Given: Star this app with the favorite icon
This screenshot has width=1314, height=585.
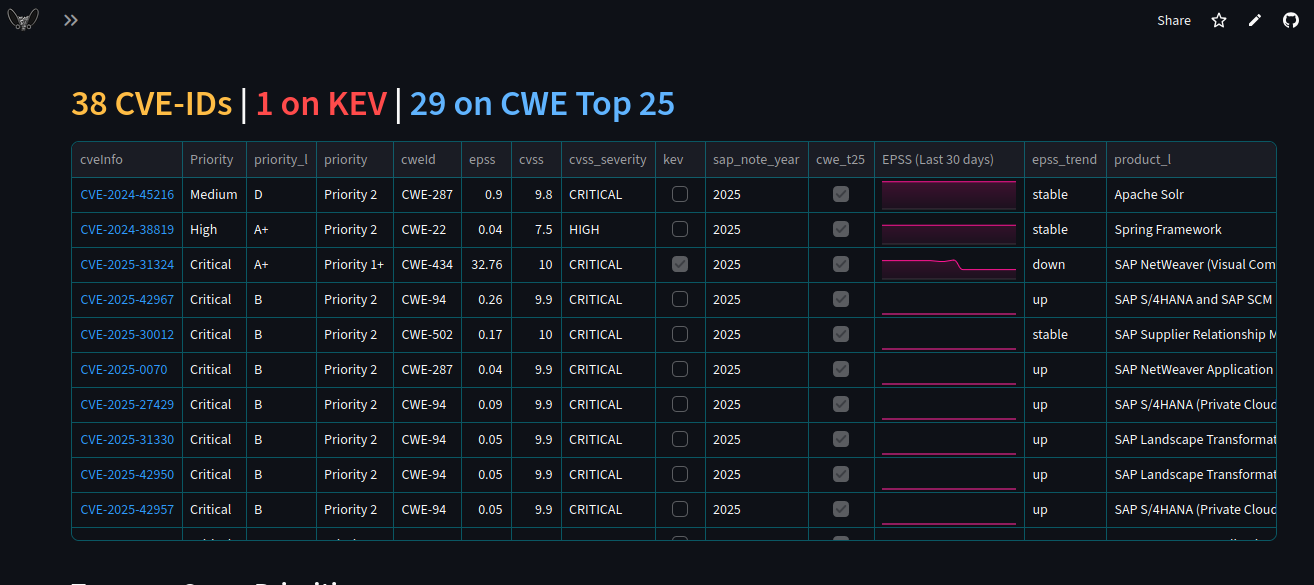Looking at the screenshot, I should click(1219, 20).
